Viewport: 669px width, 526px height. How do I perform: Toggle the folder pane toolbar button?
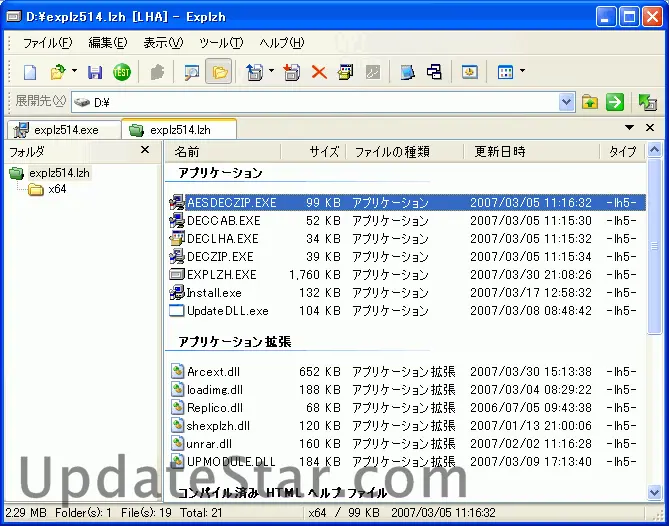[x=219, y=72]
